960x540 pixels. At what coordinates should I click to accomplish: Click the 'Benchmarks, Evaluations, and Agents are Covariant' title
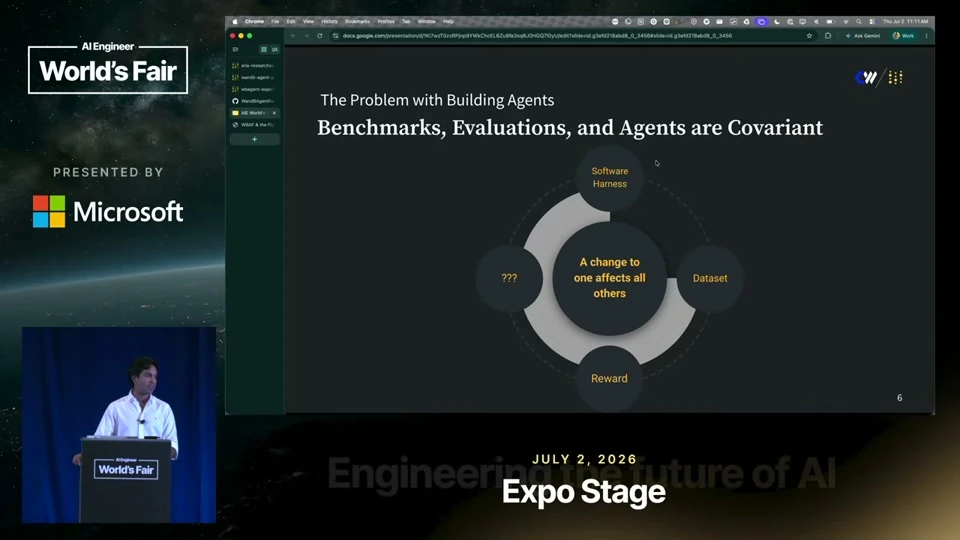point(570,127)
